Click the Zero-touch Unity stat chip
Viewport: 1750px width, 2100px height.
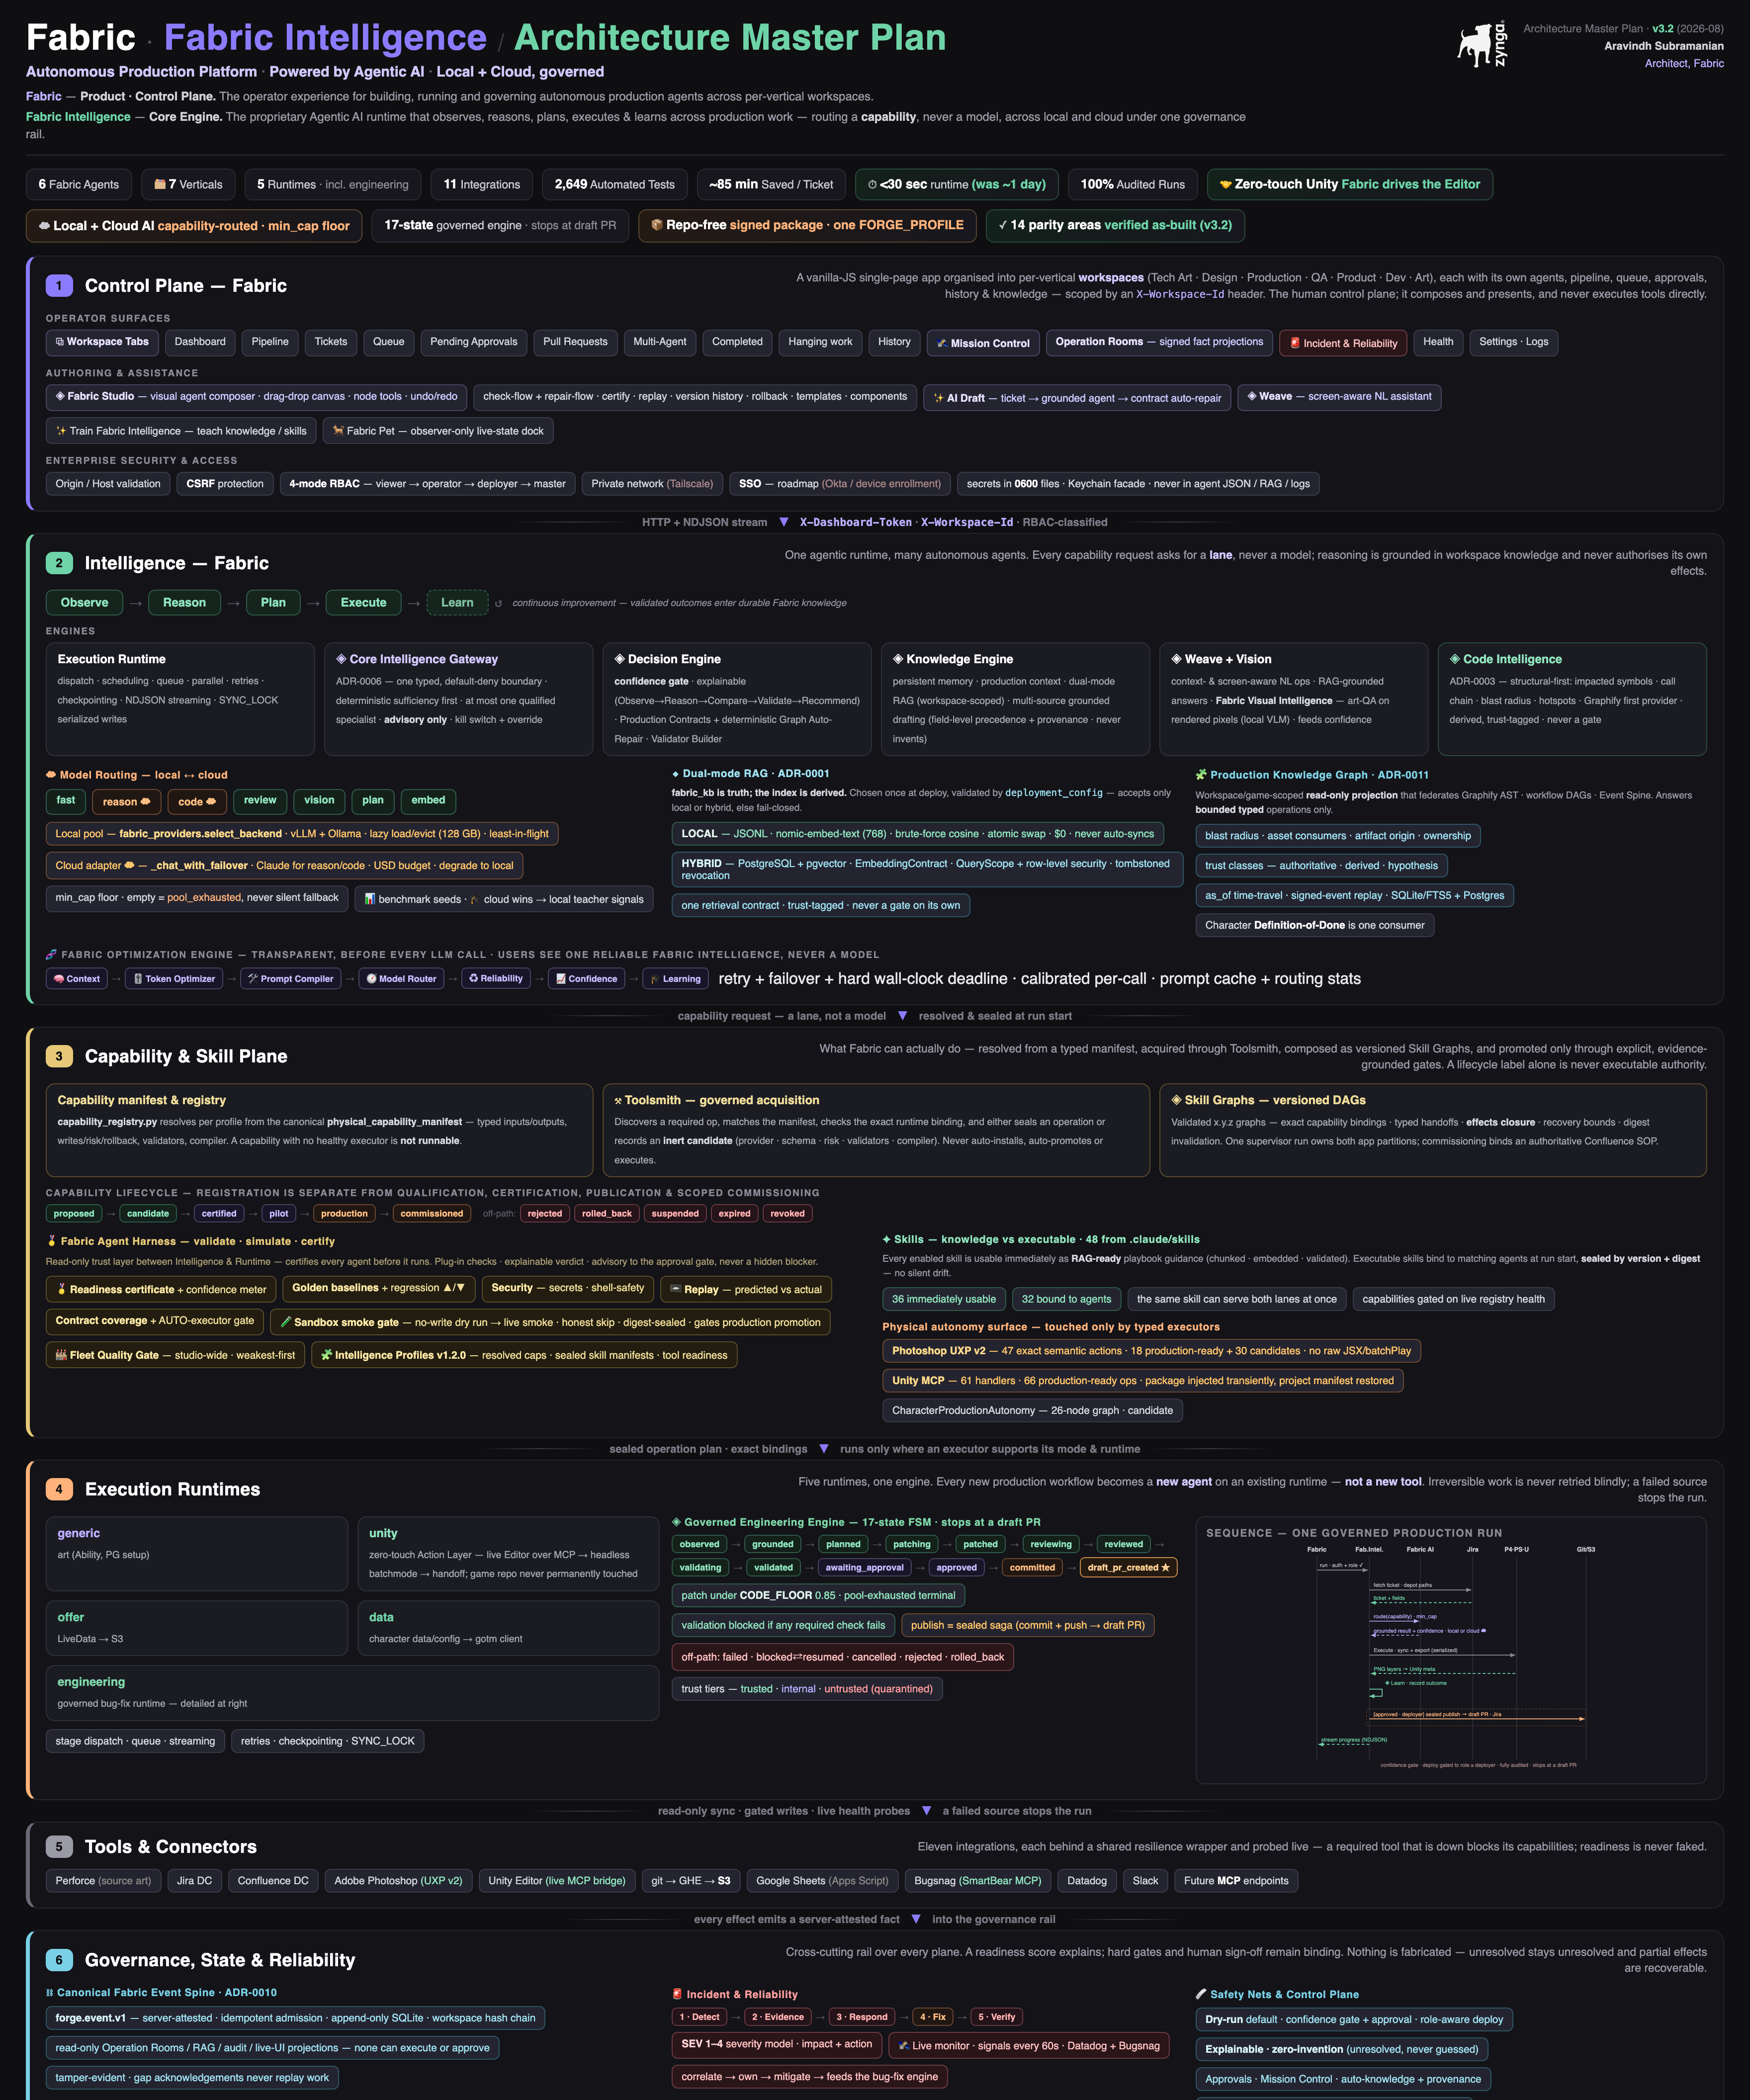point(1350,184)
